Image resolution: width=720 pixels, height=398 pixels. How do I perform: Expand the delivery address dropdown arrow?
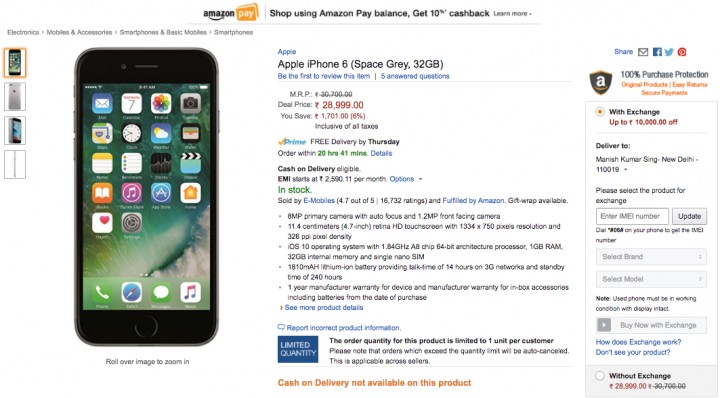click(625, 170)
